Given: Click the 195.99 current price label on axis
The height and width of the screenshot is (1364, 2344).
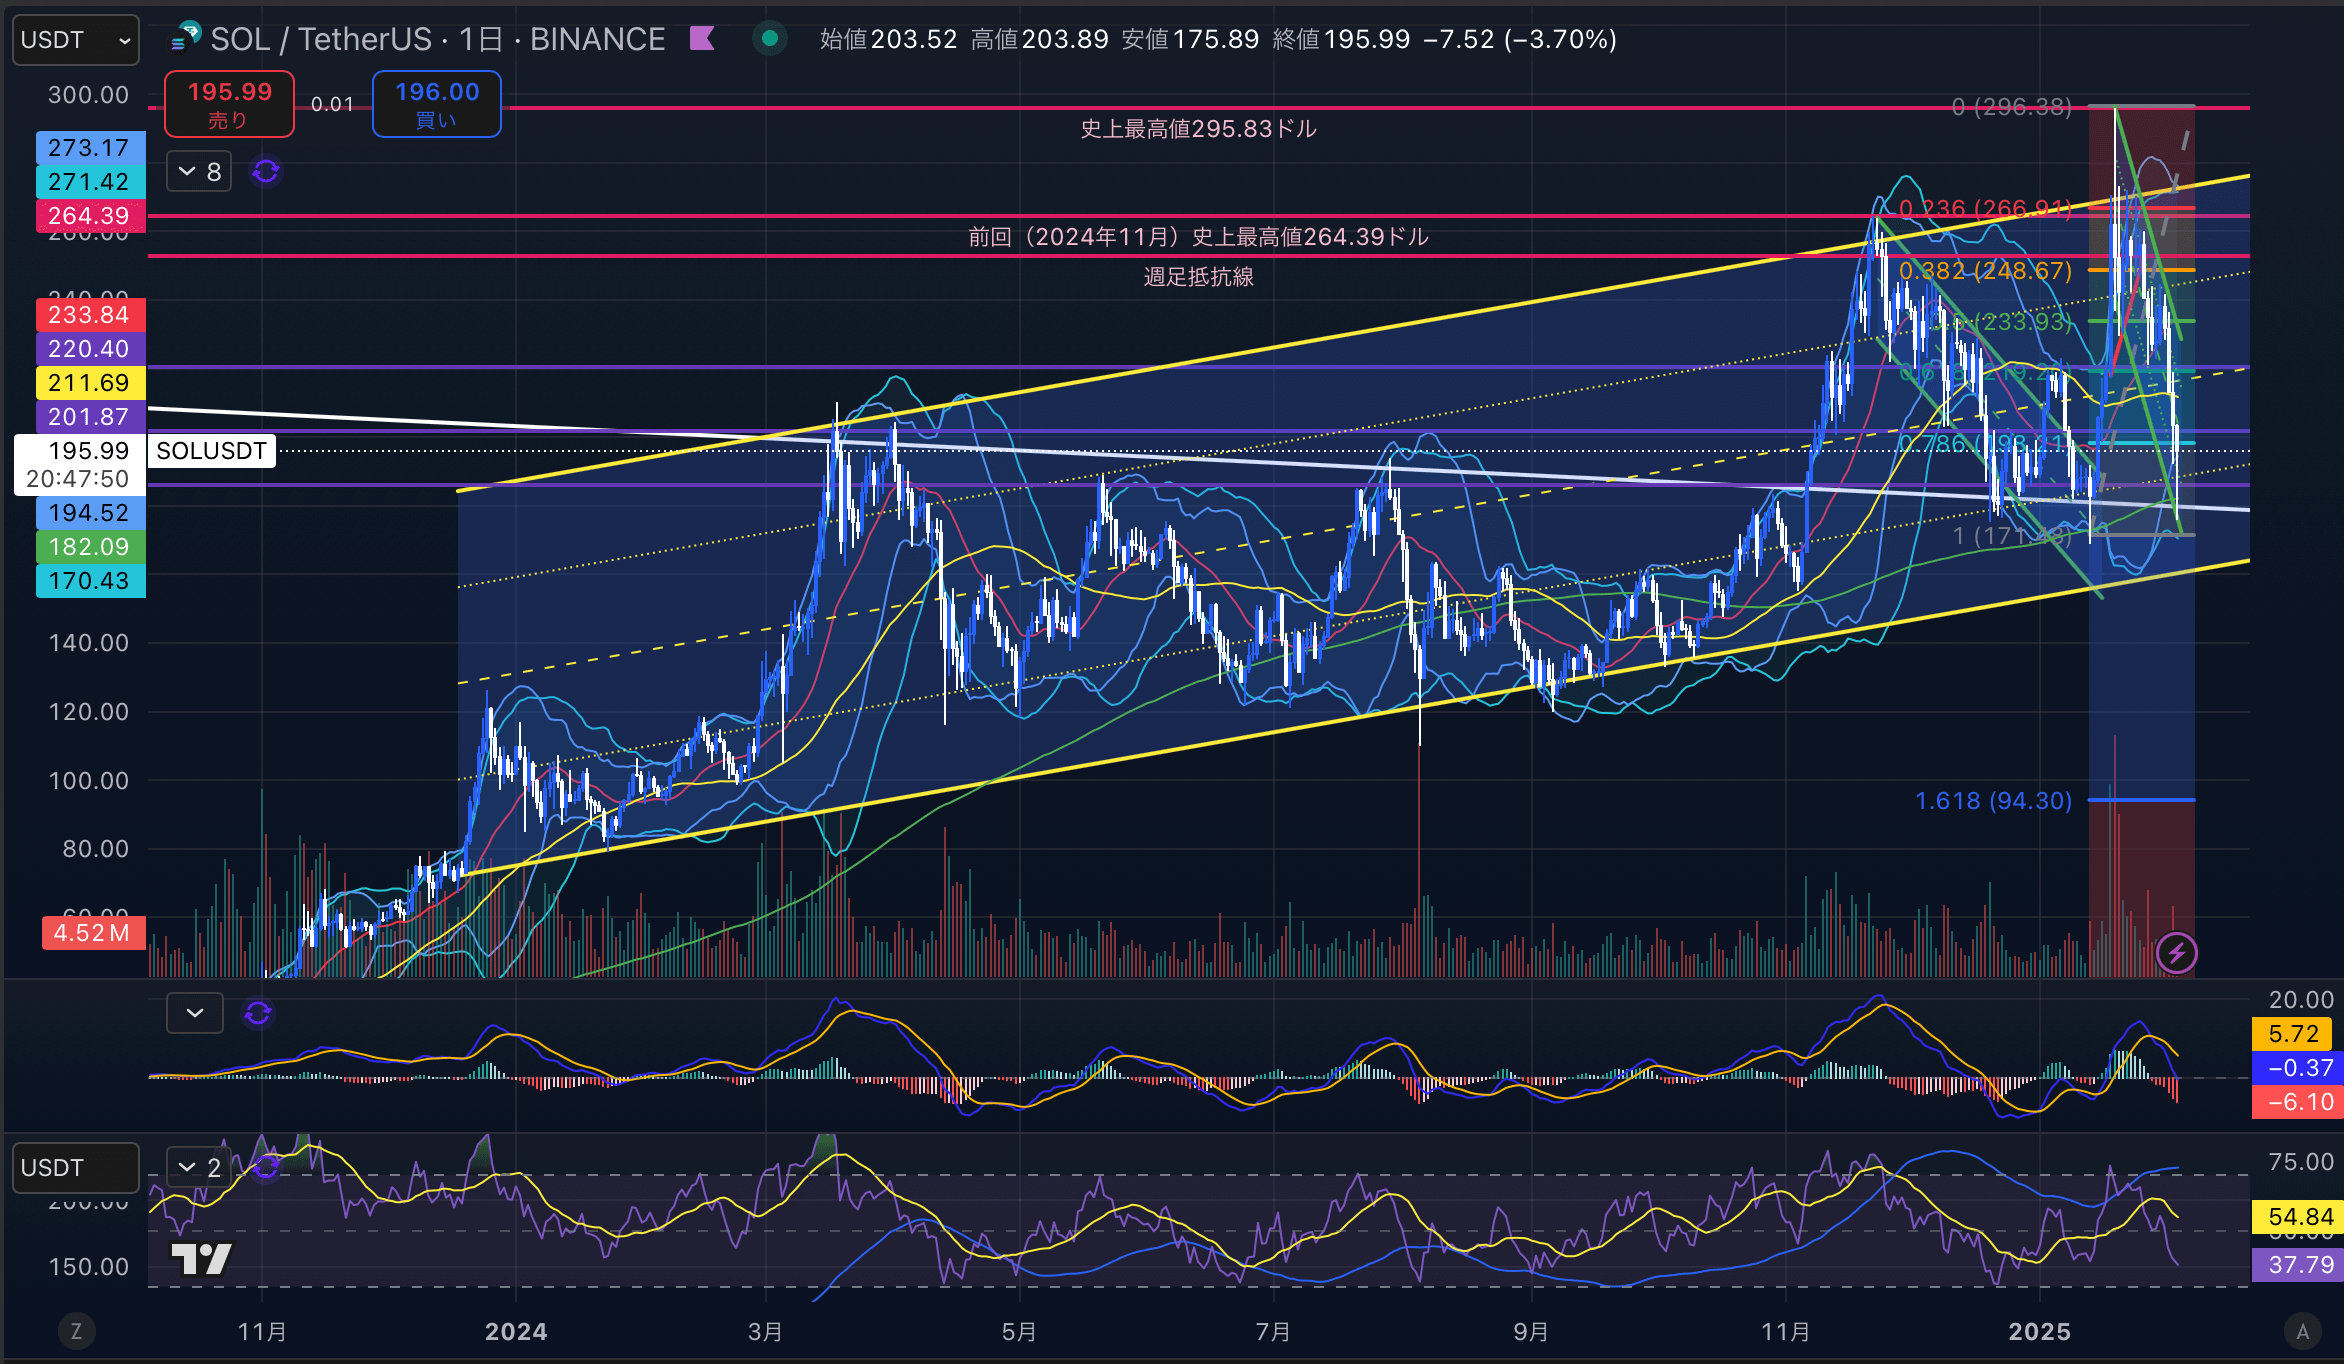Looking at the screenshot, I should coord(89,451).
